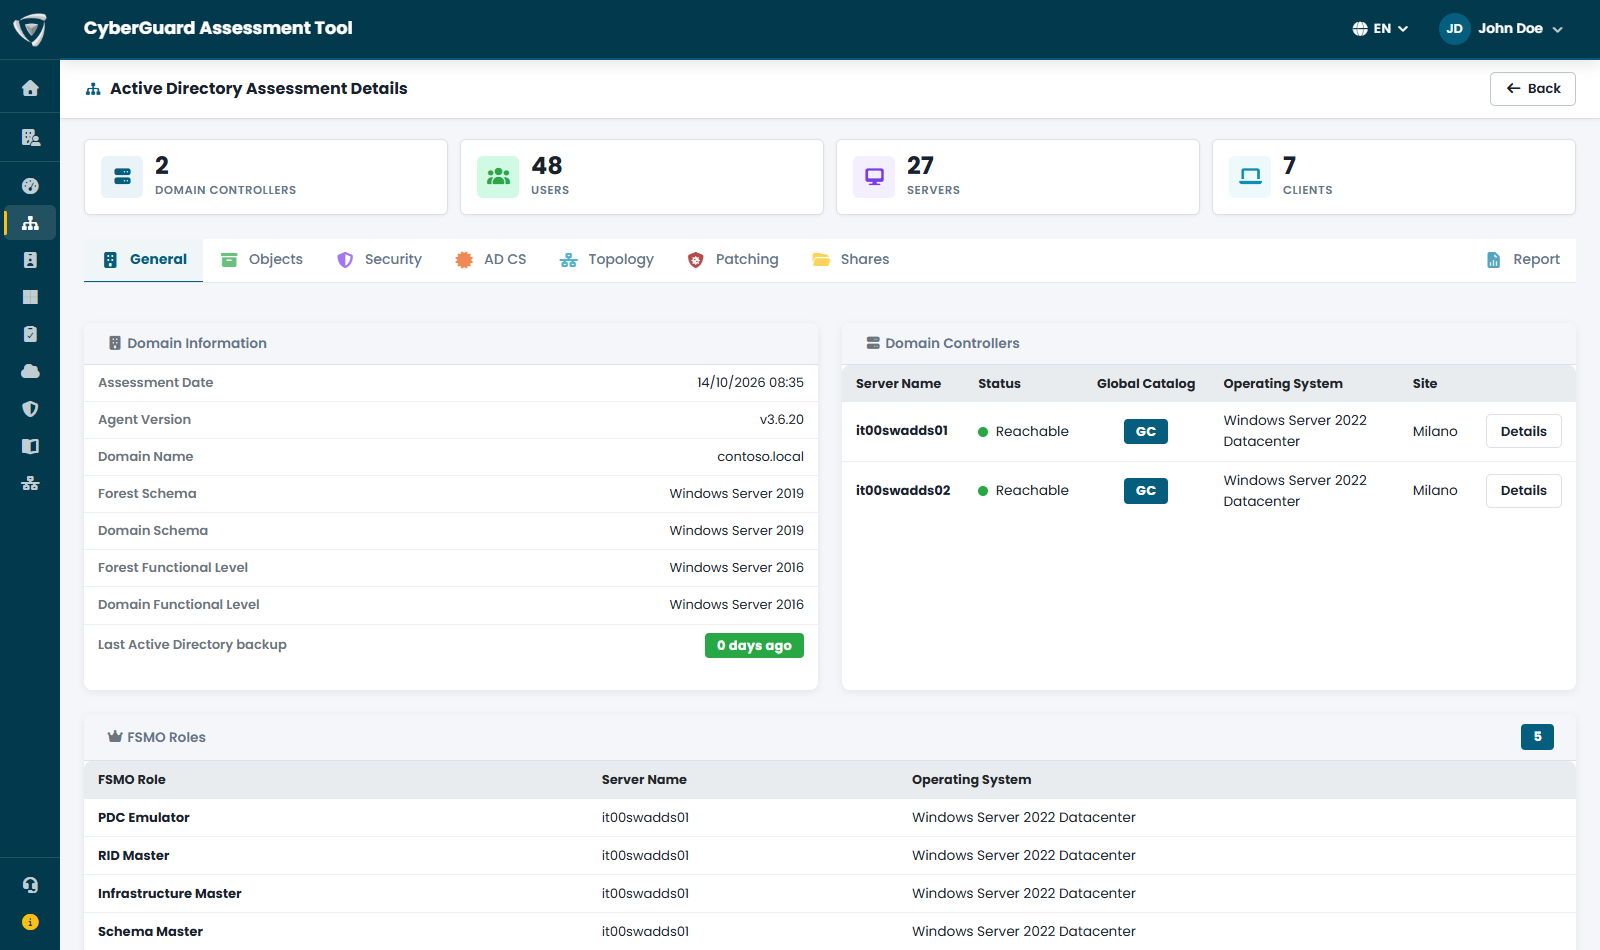Image resolution: width=1600 pixels, height=950 pixels.
Task: Click the Clients card laptop icon
Action: (1250, 177)
